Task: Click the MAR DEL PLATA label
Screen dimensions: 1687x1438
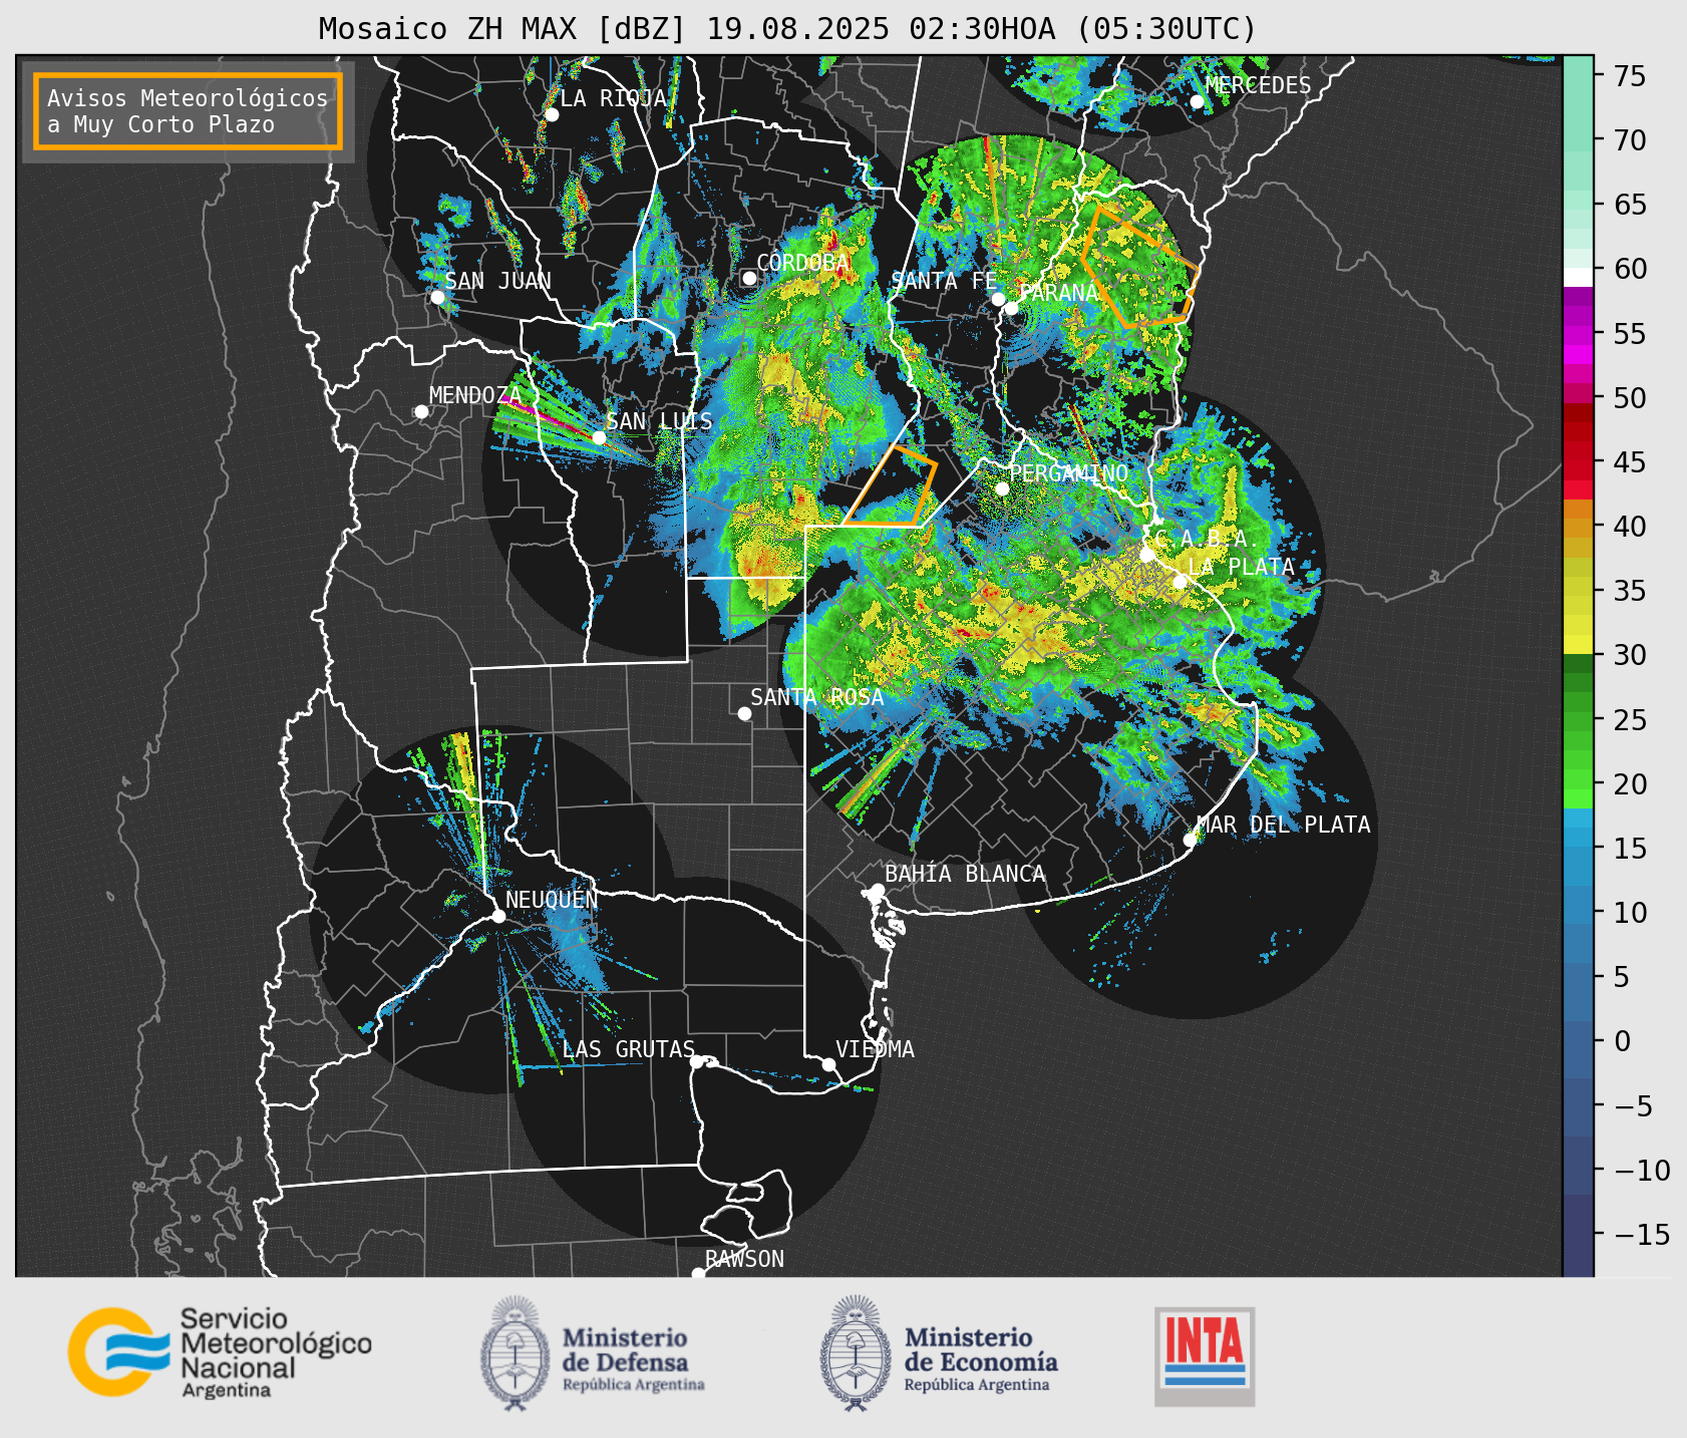Action: click(1284, 824)
